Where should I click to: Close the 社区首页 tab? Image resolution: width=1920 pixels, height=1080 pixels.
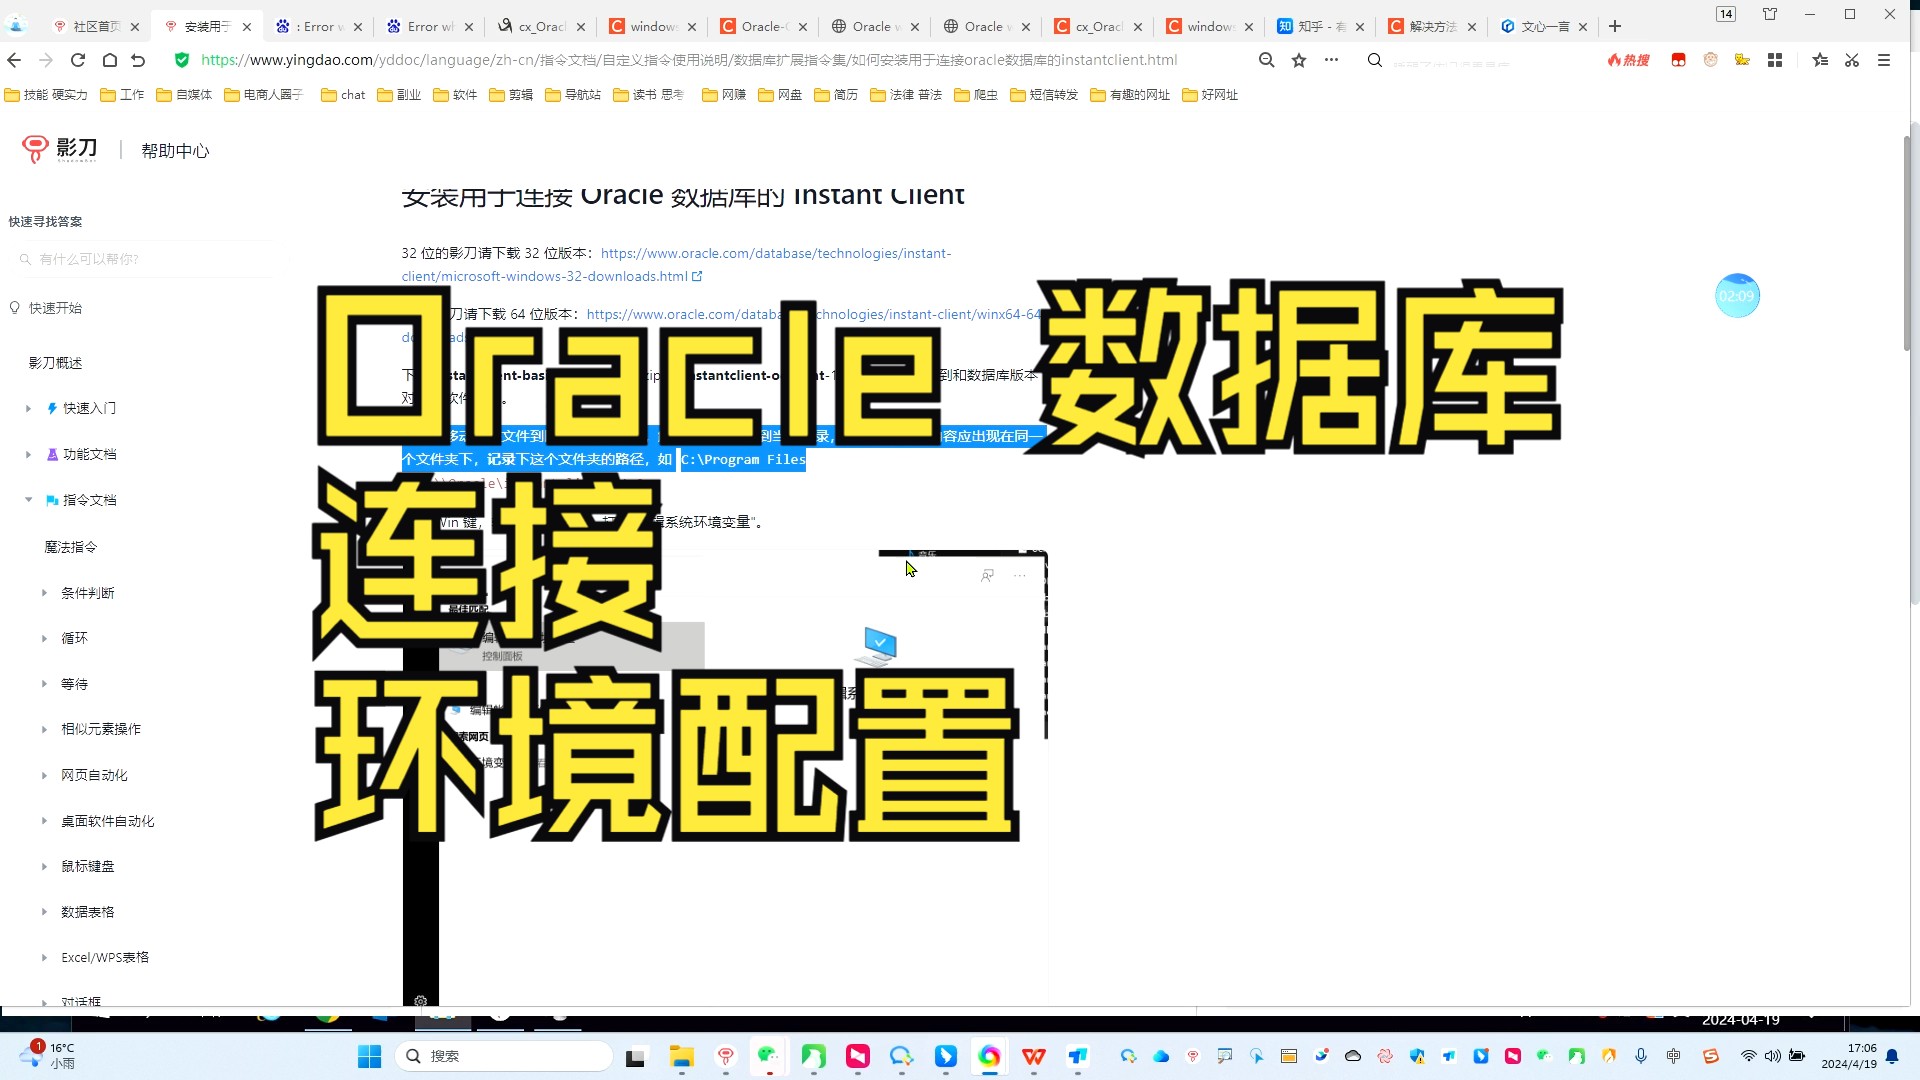(135, 27)
